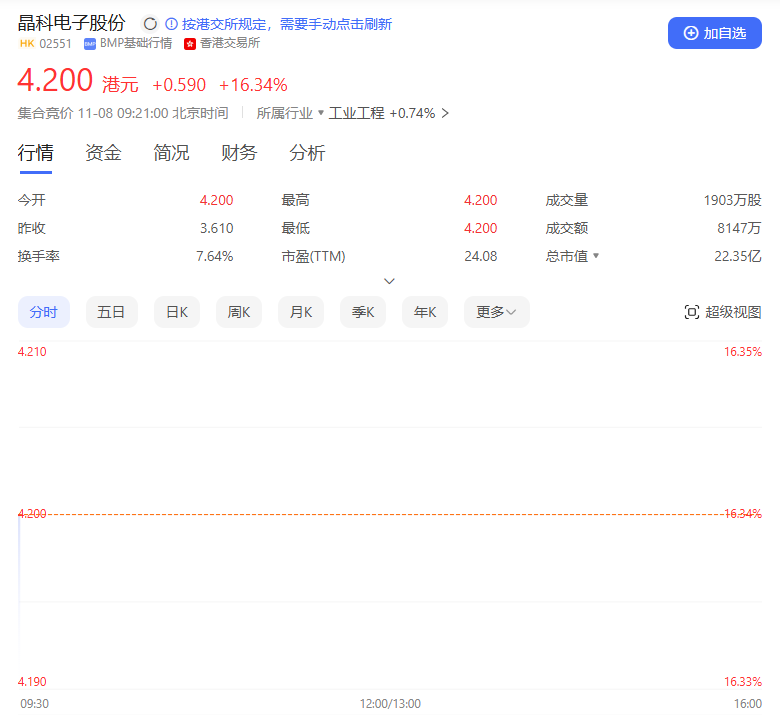This screenshot has width=780, height=715.
Task: Switch to the 资金 tab
Action: [103, 153]
